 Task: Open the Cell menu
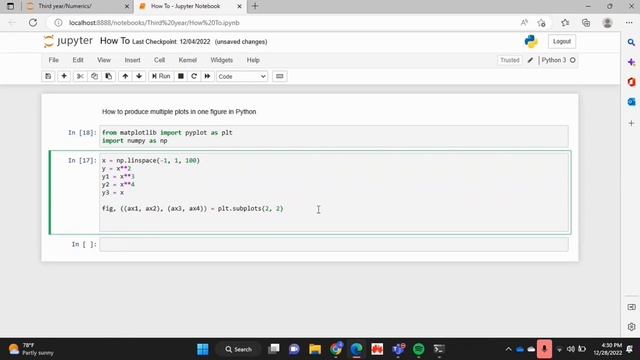tap(160, 60)
